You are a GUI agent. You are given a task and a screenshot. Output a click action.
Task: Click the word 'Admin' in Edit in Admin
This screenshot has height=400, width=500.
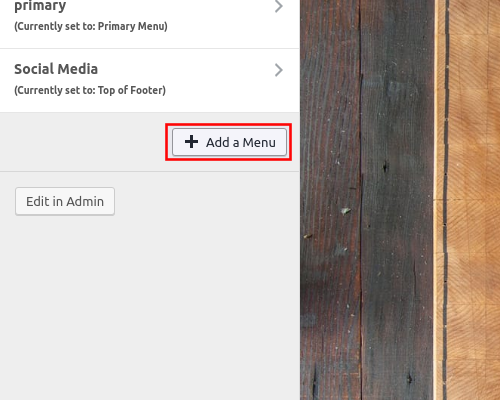[x=85, y=201]
